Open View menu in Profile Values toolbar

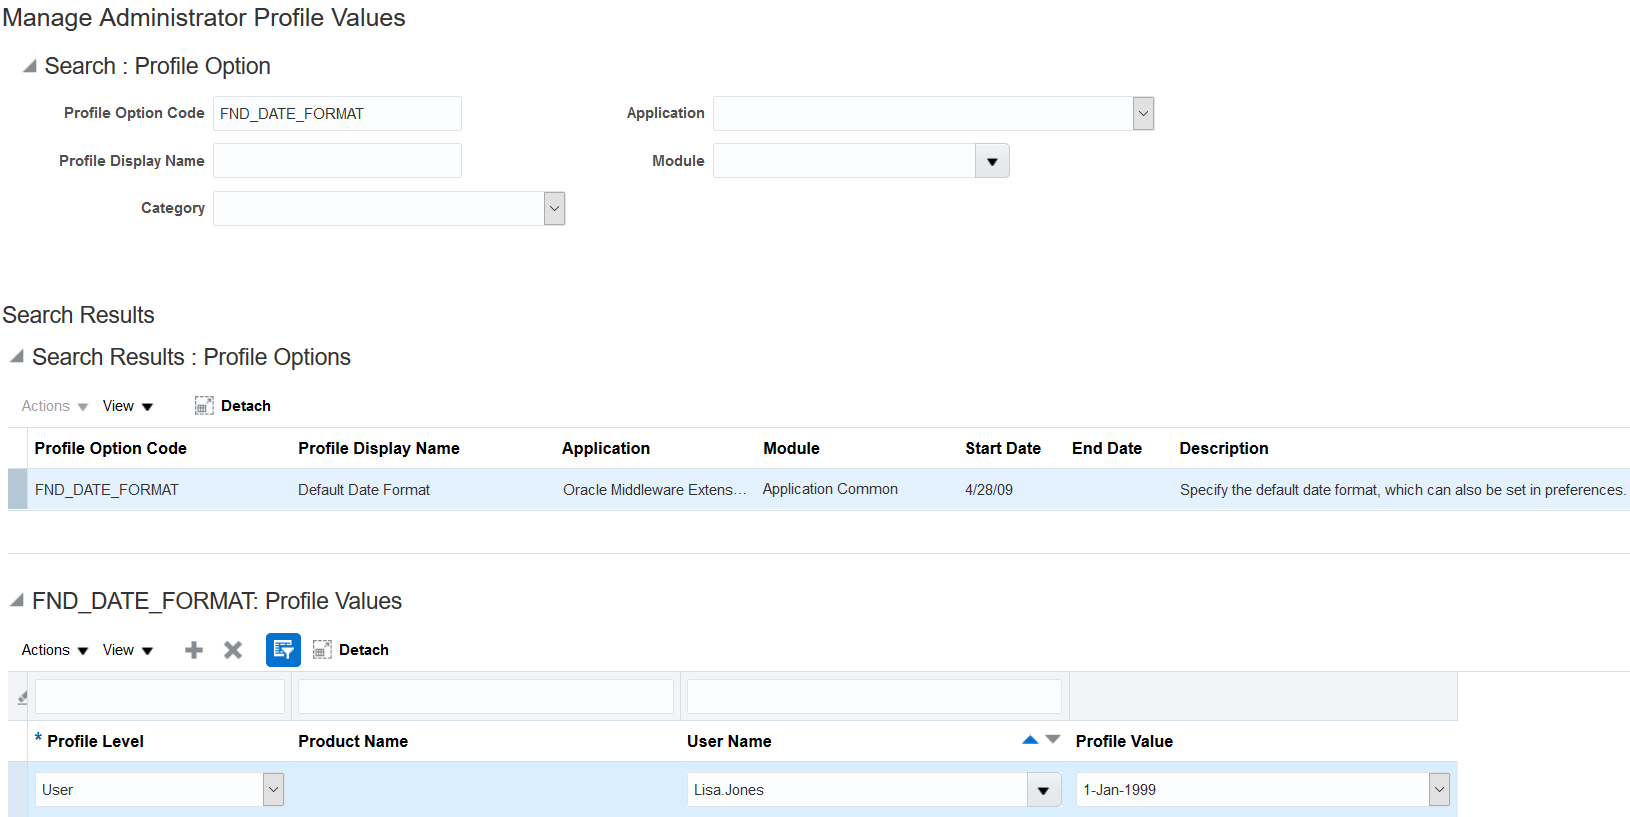pyautogui.click(x=128, y=650)
